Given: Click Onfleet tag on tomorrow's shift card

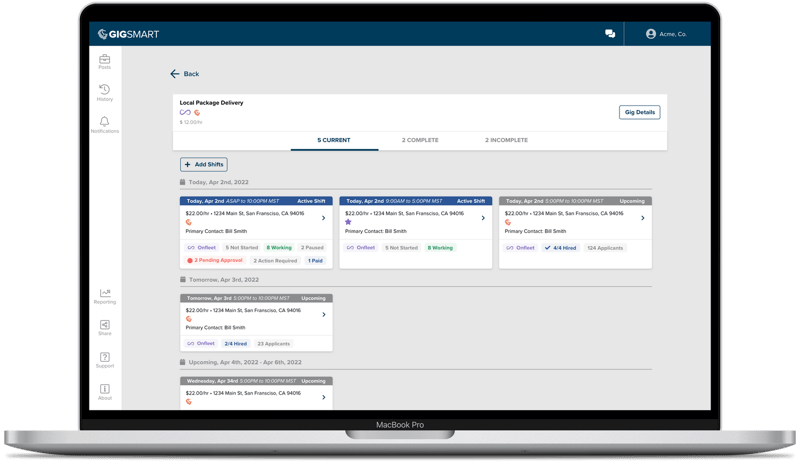Looking at the screenshot, I should click(201, 344).
